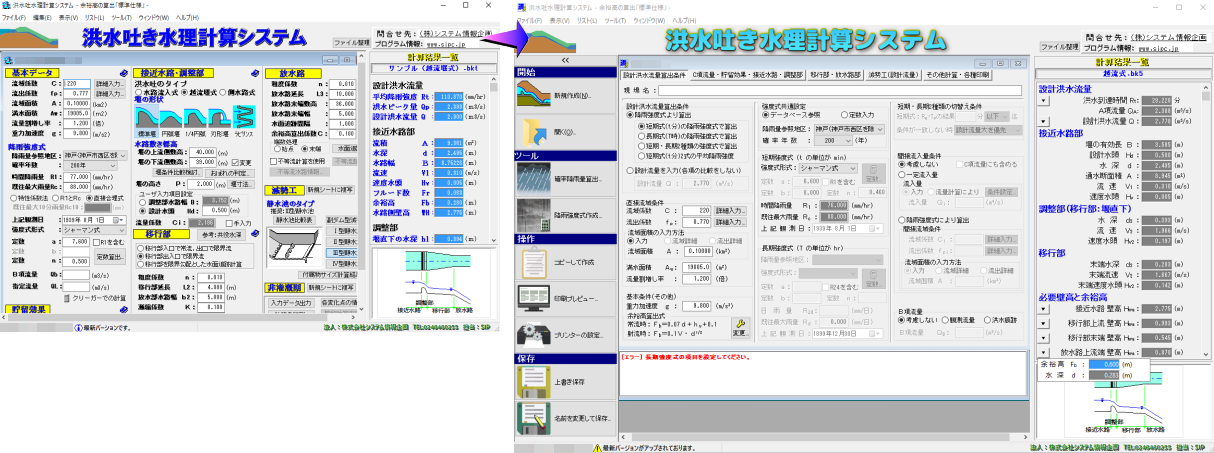Click ファイル整理 button in right window
The width and height of the screenshot is (1214, 453).
pos(1060,46)
